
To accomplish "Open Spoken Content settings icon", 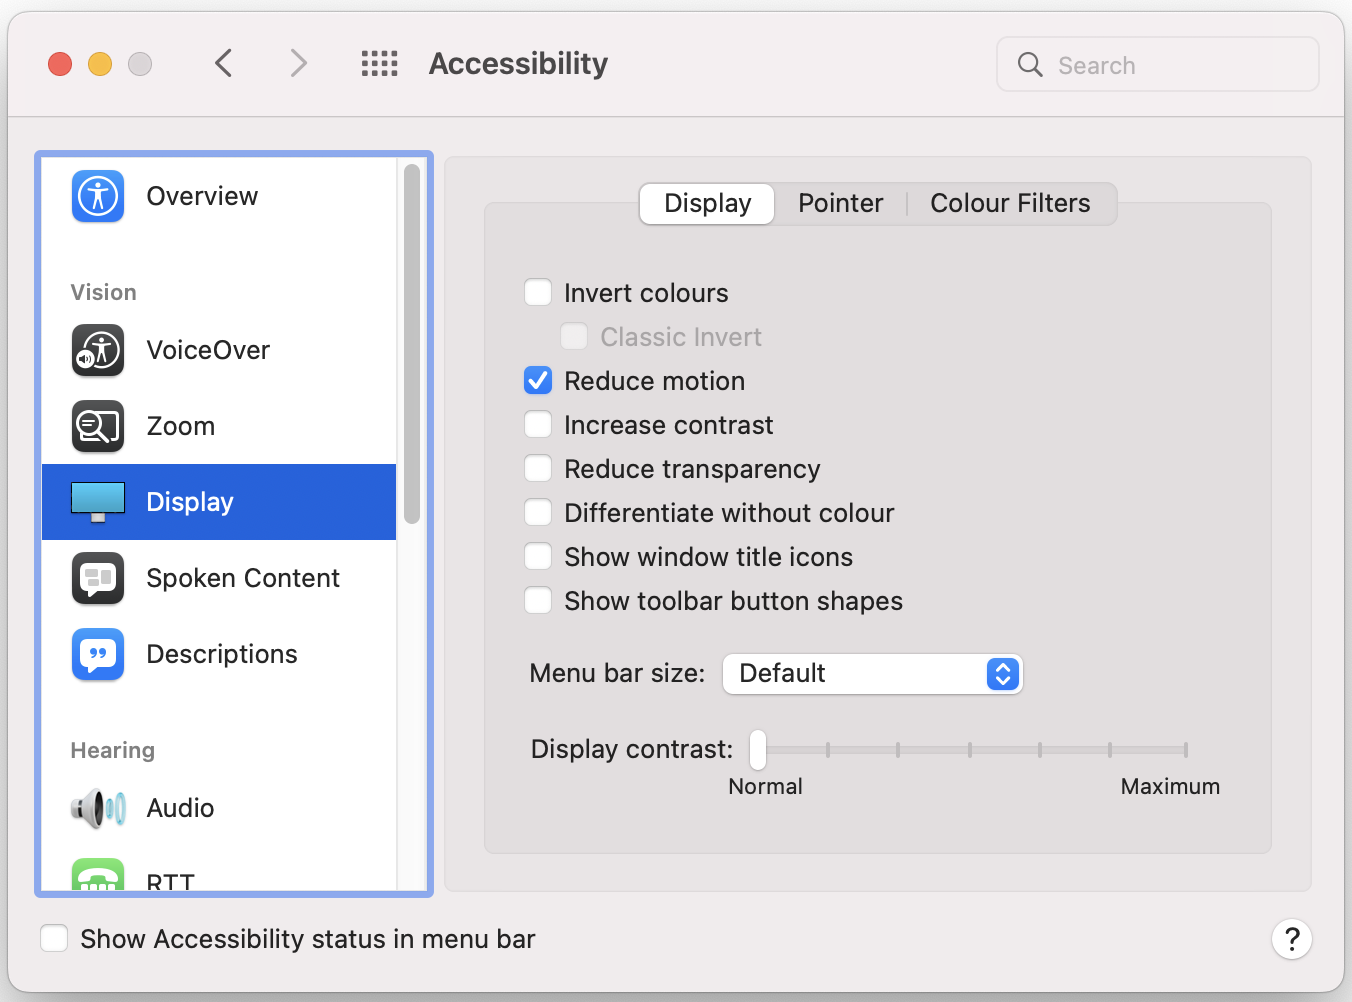I will pyautogui.click(x=97, y=578).
